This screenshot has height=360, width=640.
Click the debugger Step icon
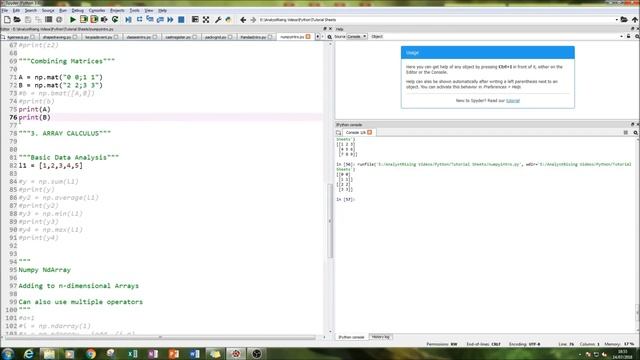point(139,20)
